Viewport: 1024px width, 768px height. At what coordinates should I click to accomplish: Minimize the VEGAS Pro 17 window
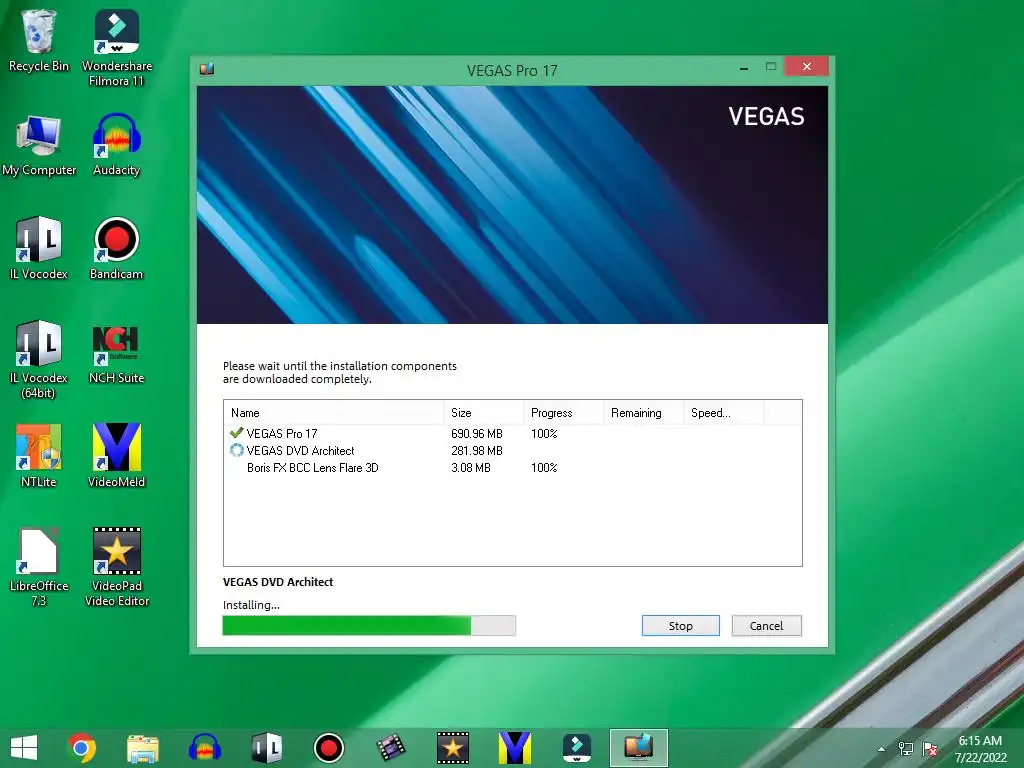coord(743,67)
